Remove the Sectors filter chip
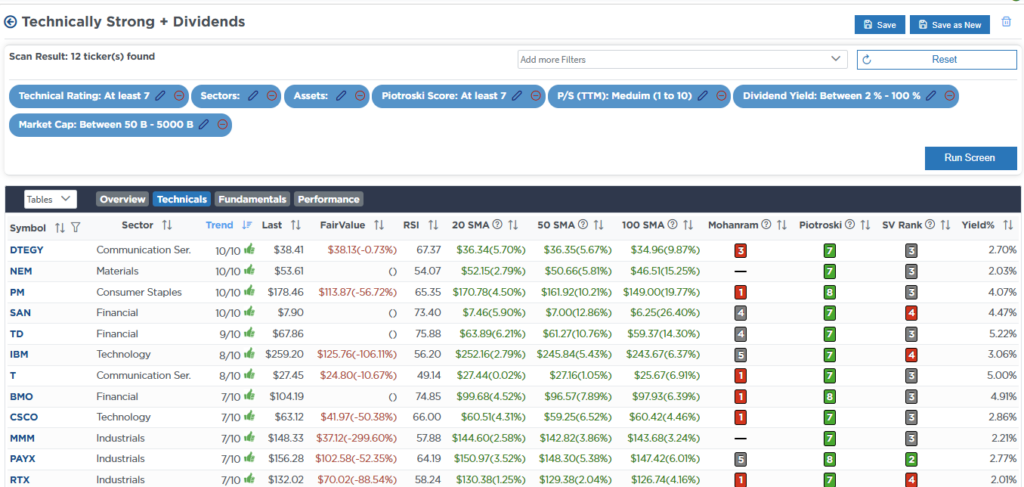The width and height of the screenshot is (1024, 487). [x=271, y=96]
